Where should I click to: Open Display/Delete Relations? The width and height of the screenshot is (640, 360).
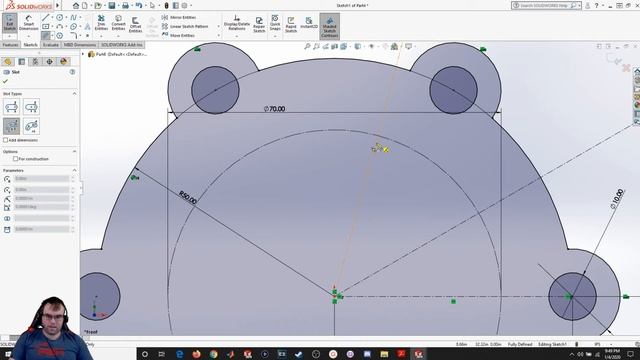point(236,23)
